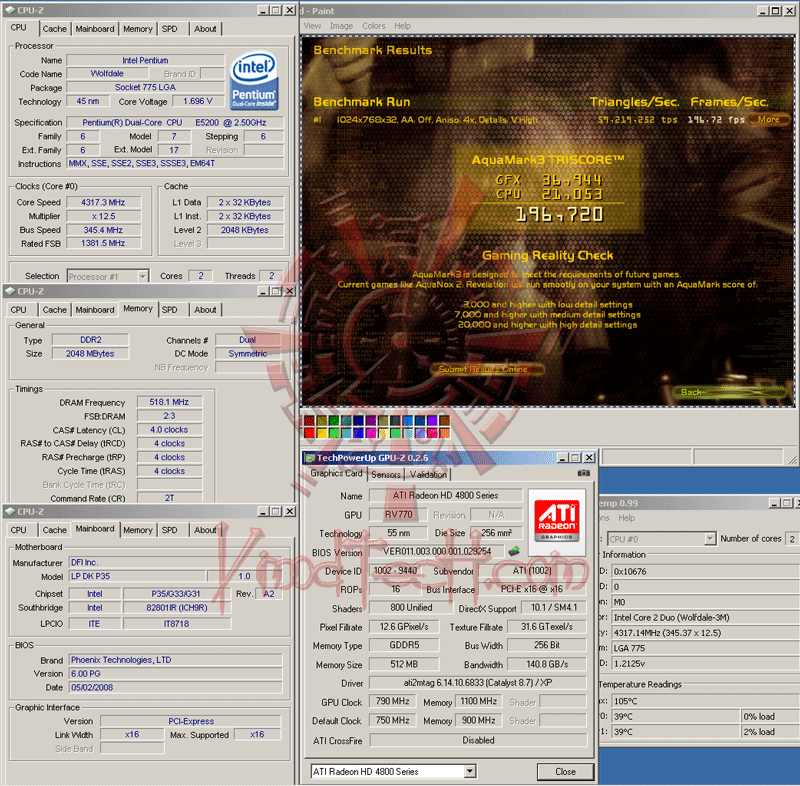Open the disabled Processor #1 selection dropdown

click(143, 276)
